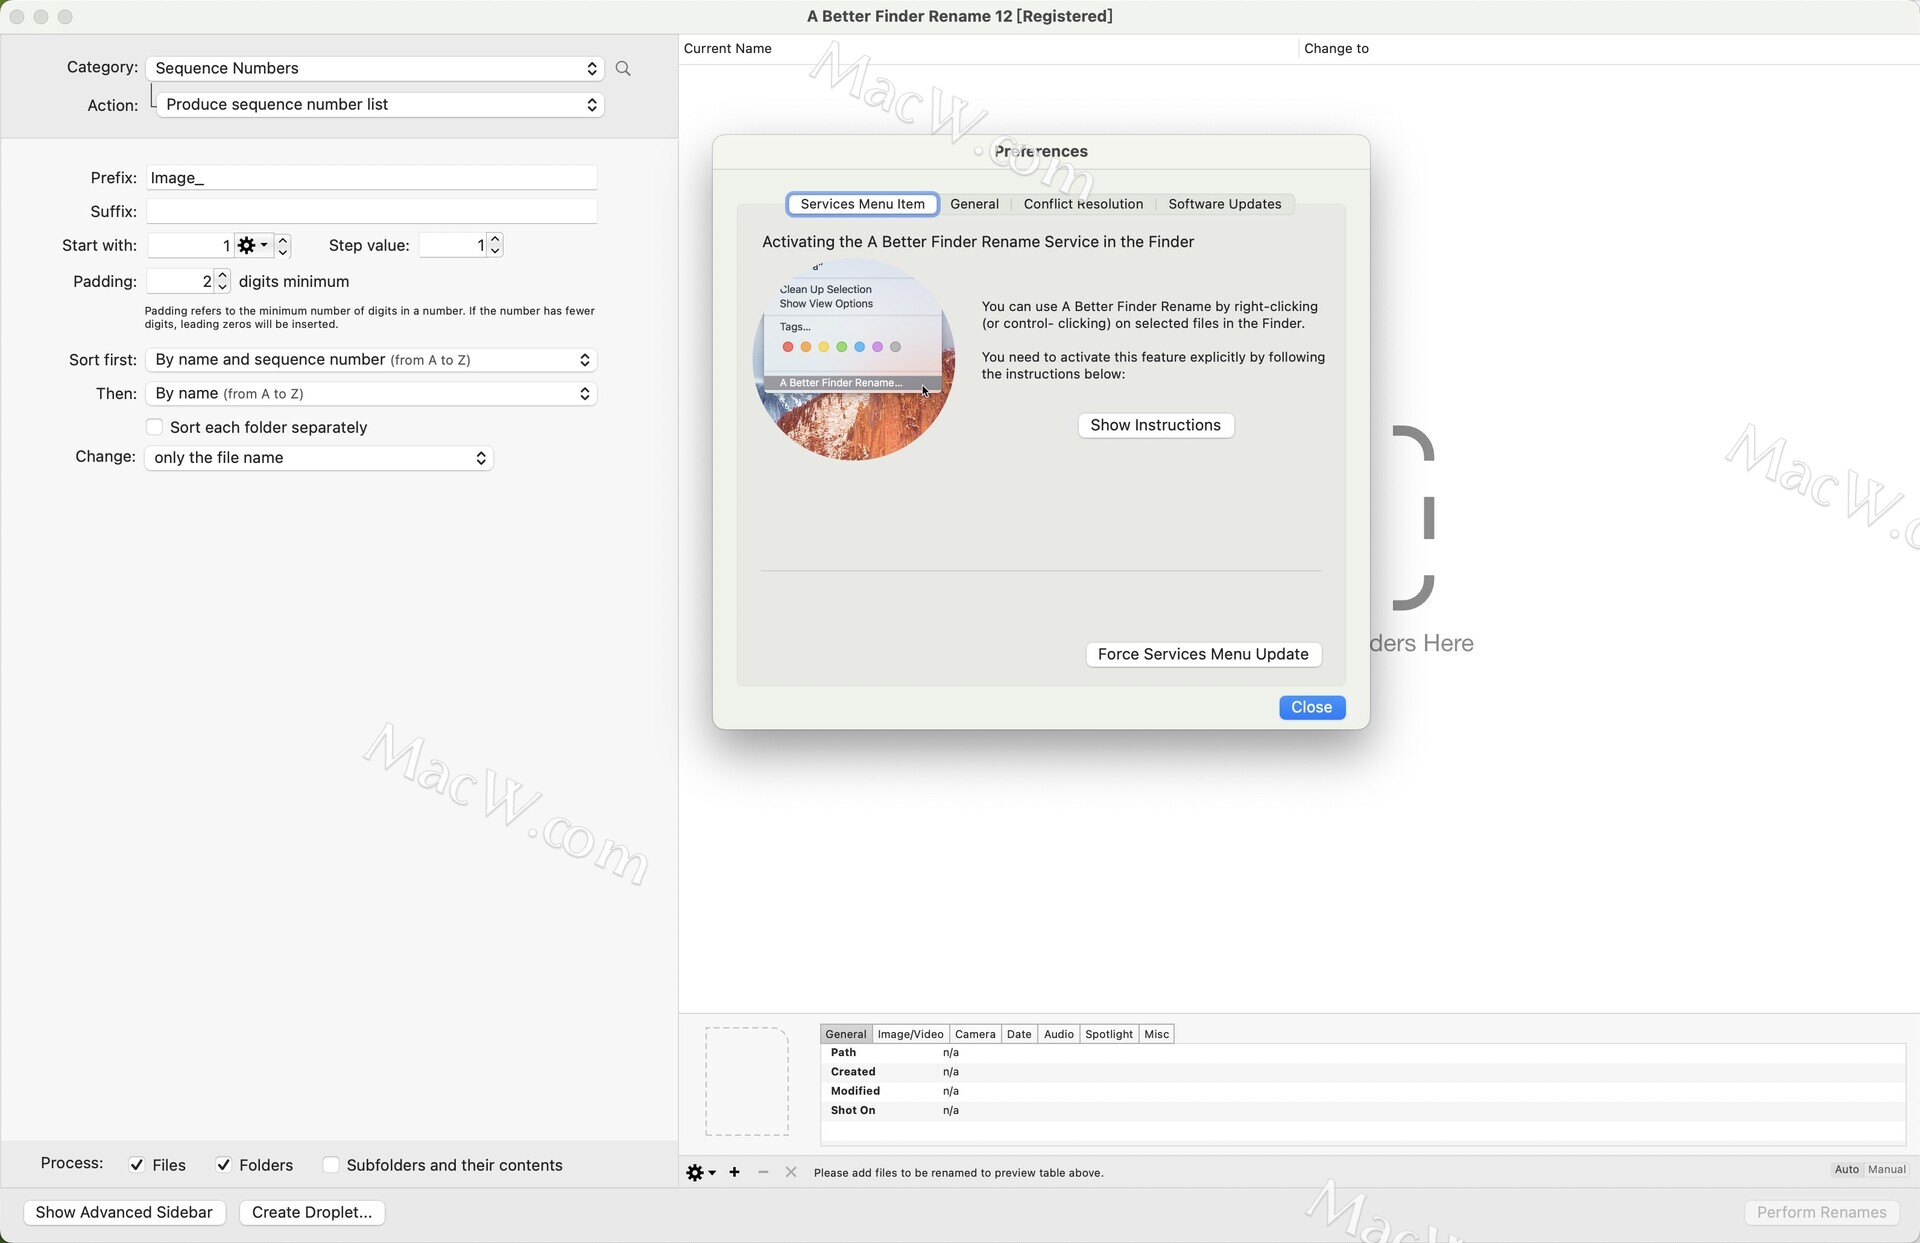Viewport: 1920px width, 1243px height.
Task: Enable Subfolders and their contents
Action: pos(331,1165)
